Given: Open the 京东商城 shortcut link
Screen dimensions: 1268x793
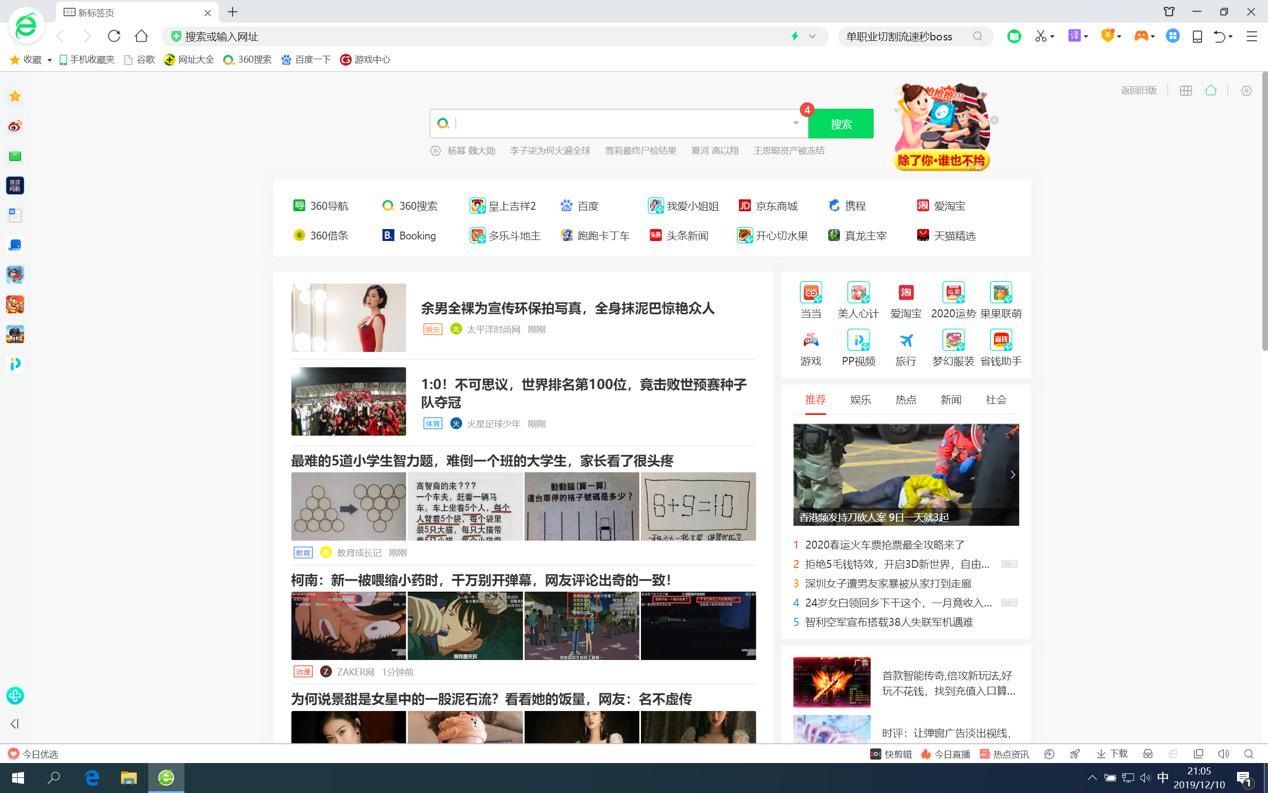Looking at the screenshot, I should (x=776, y=206).
